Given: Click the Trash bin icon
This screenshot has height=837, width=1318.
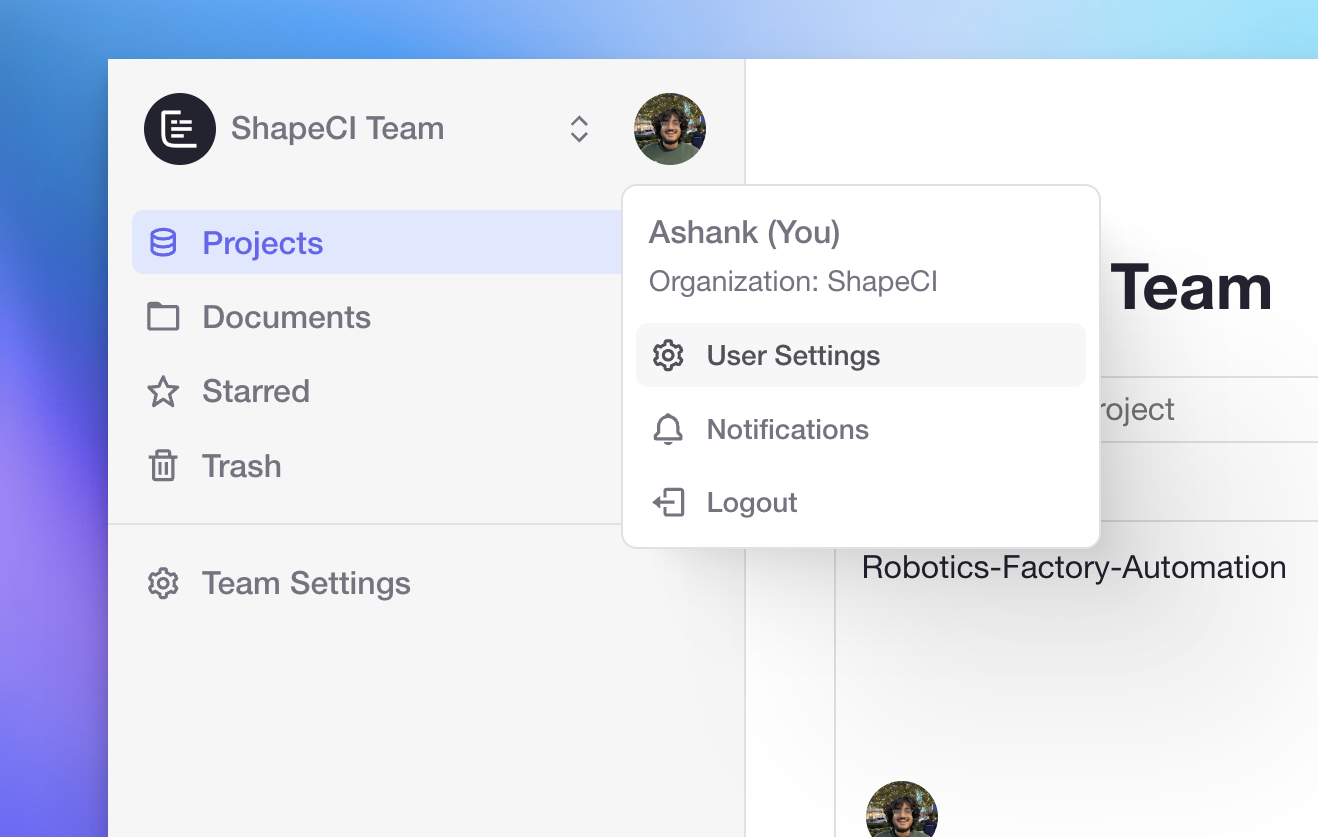Looking at the screenshot, I should coord(163,466).
